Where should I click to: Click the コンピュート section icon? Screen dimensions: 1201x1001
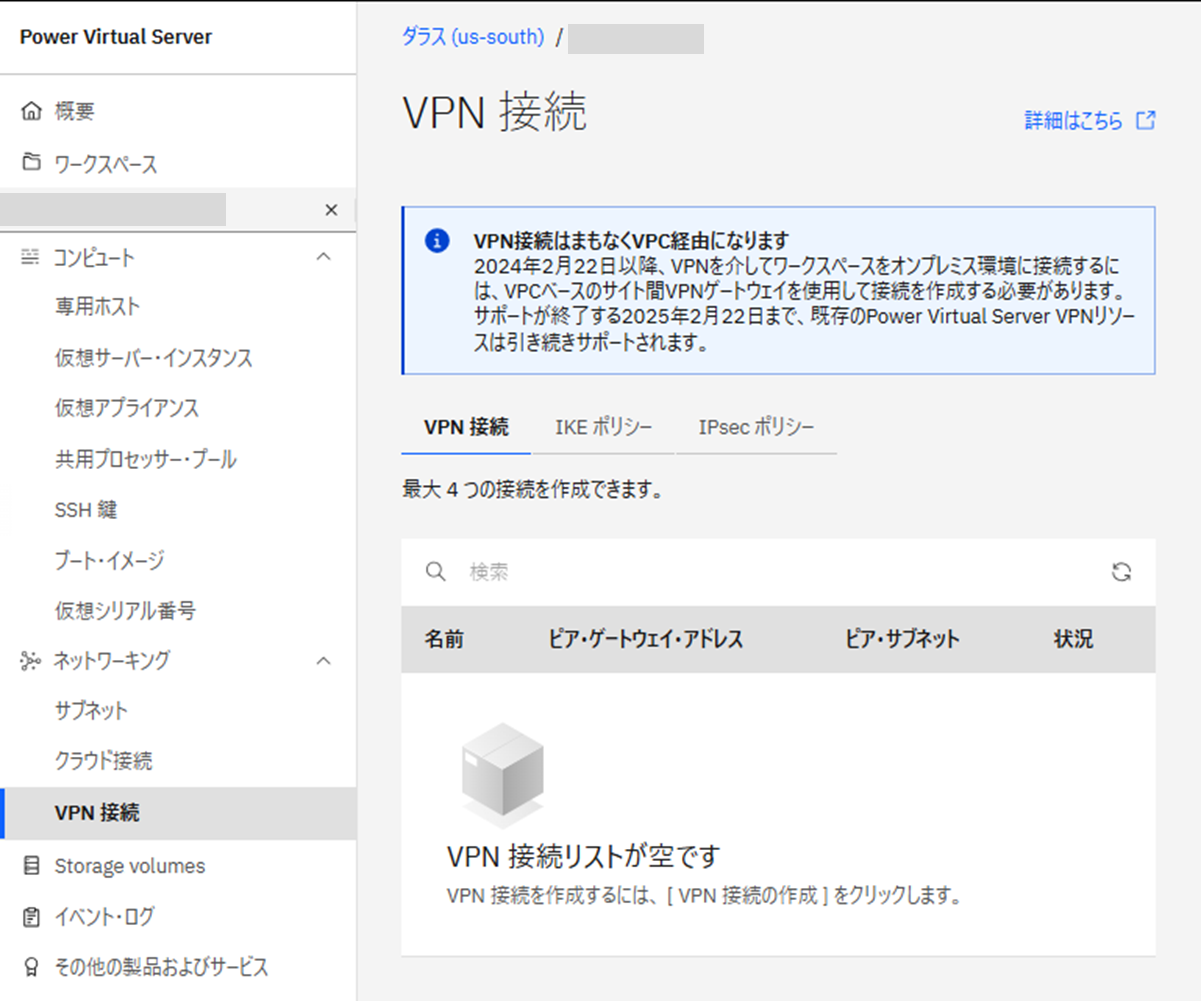click(x=32, y=257)
